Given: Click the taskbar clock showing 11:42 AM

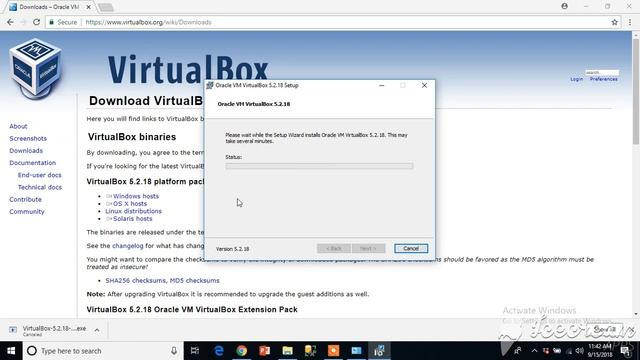Looking at the screenshot, I should [600, 351].
